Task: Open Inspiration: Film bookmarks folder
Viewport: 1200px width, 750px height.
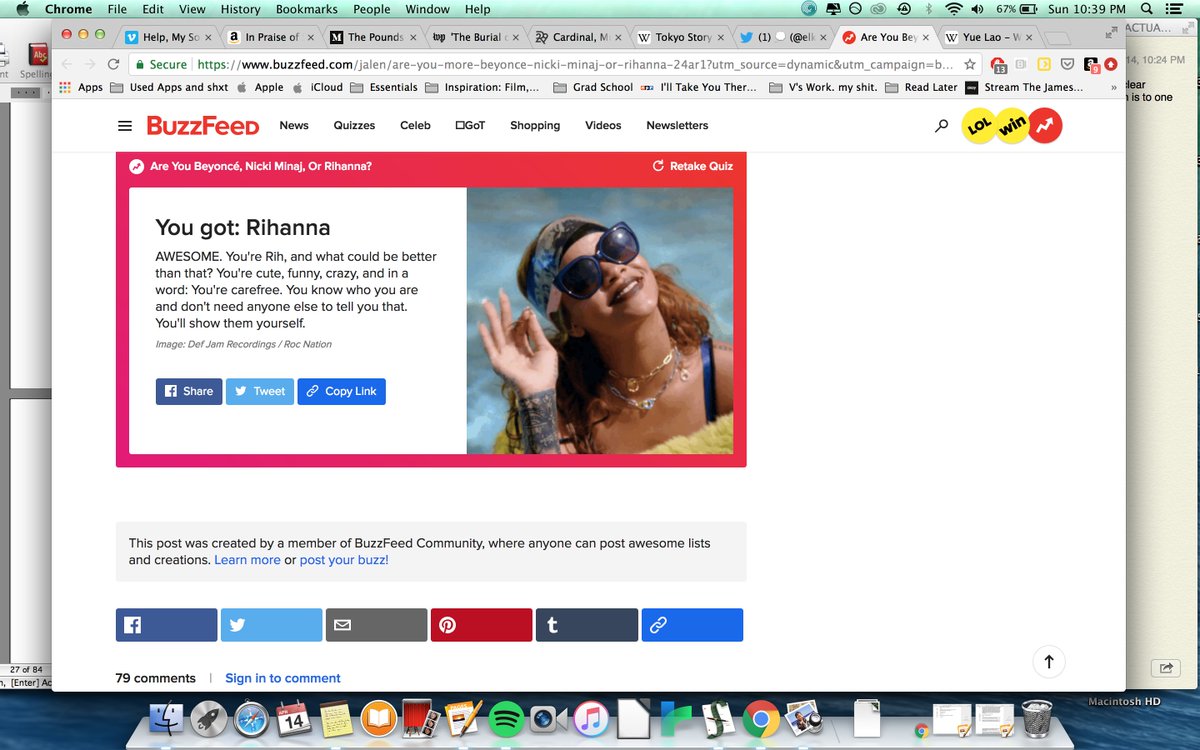Action: (x=482, y=87)
